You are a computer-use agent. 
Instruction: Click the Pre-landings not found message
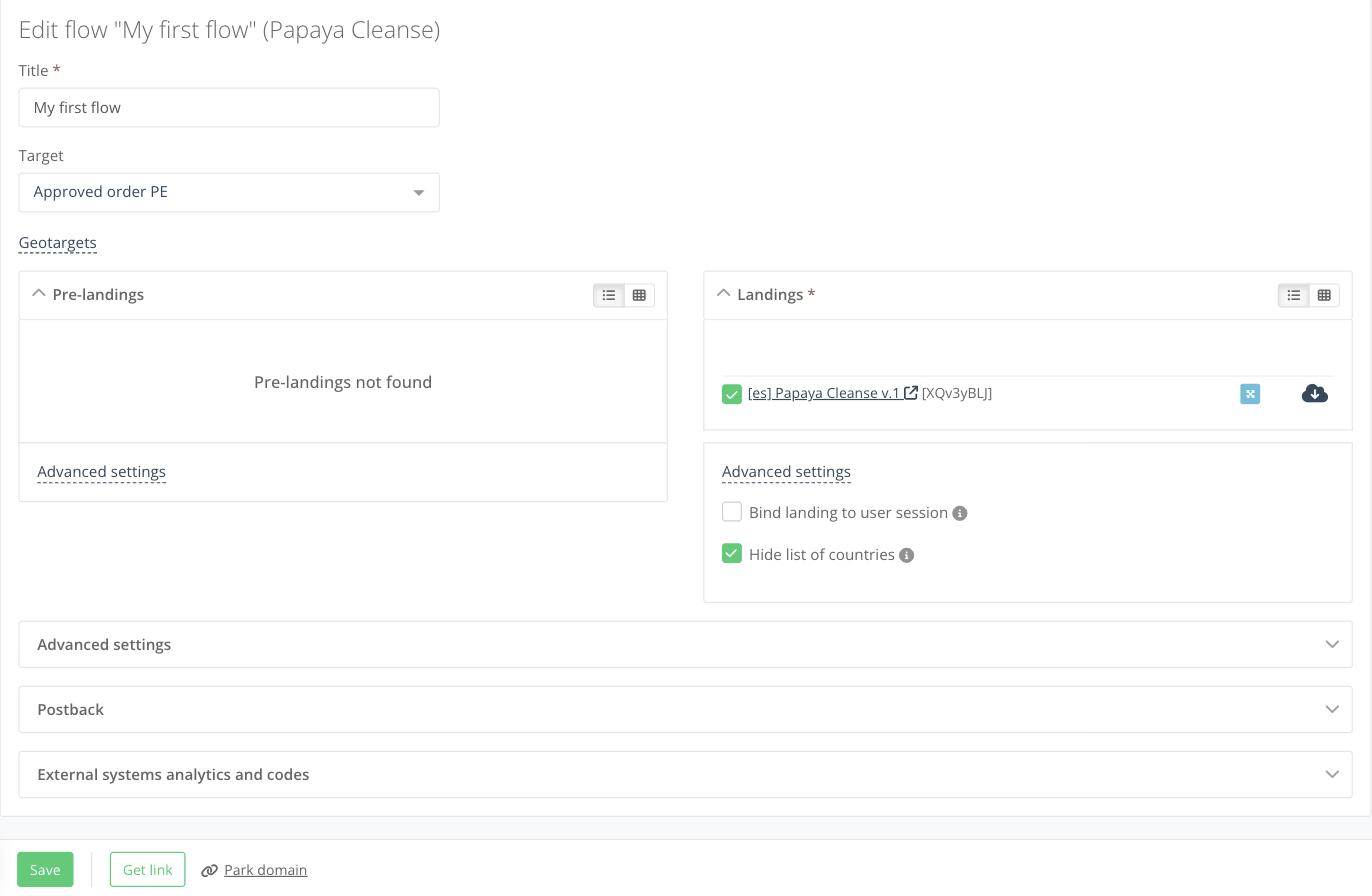343,382
